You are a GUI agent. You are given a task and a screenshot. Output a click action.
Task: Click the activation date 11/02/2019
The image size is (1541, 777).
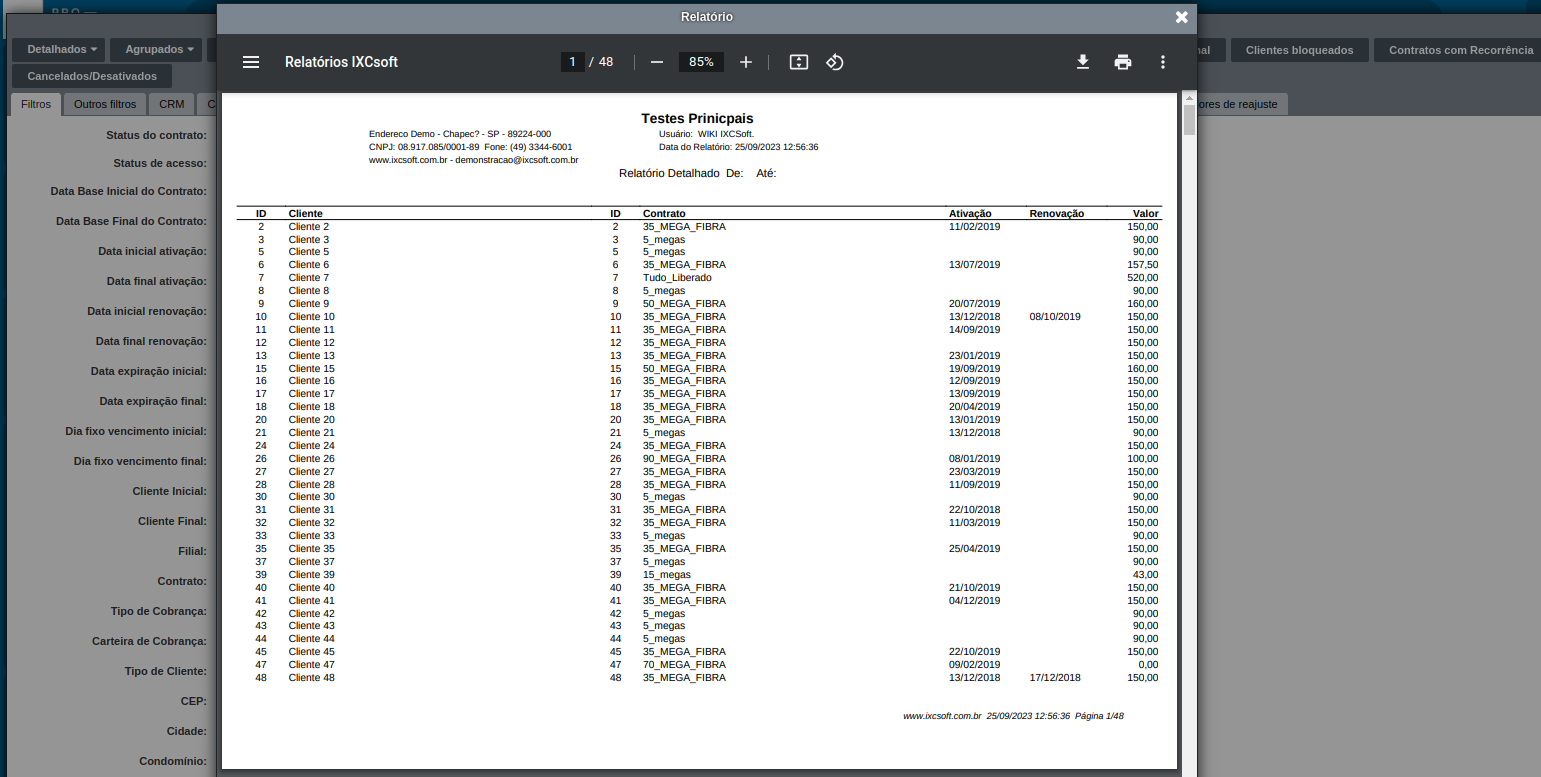click(x=975, y=227)
